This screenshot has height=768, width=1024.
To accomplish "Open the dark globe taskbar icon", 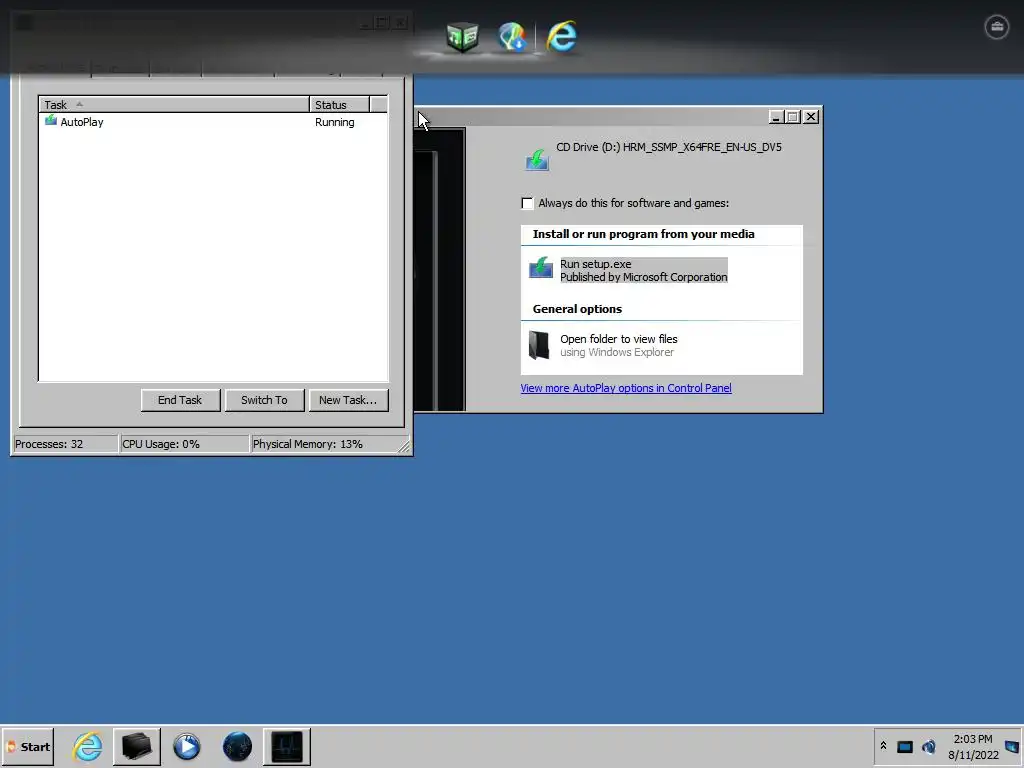I will point(237,746).
